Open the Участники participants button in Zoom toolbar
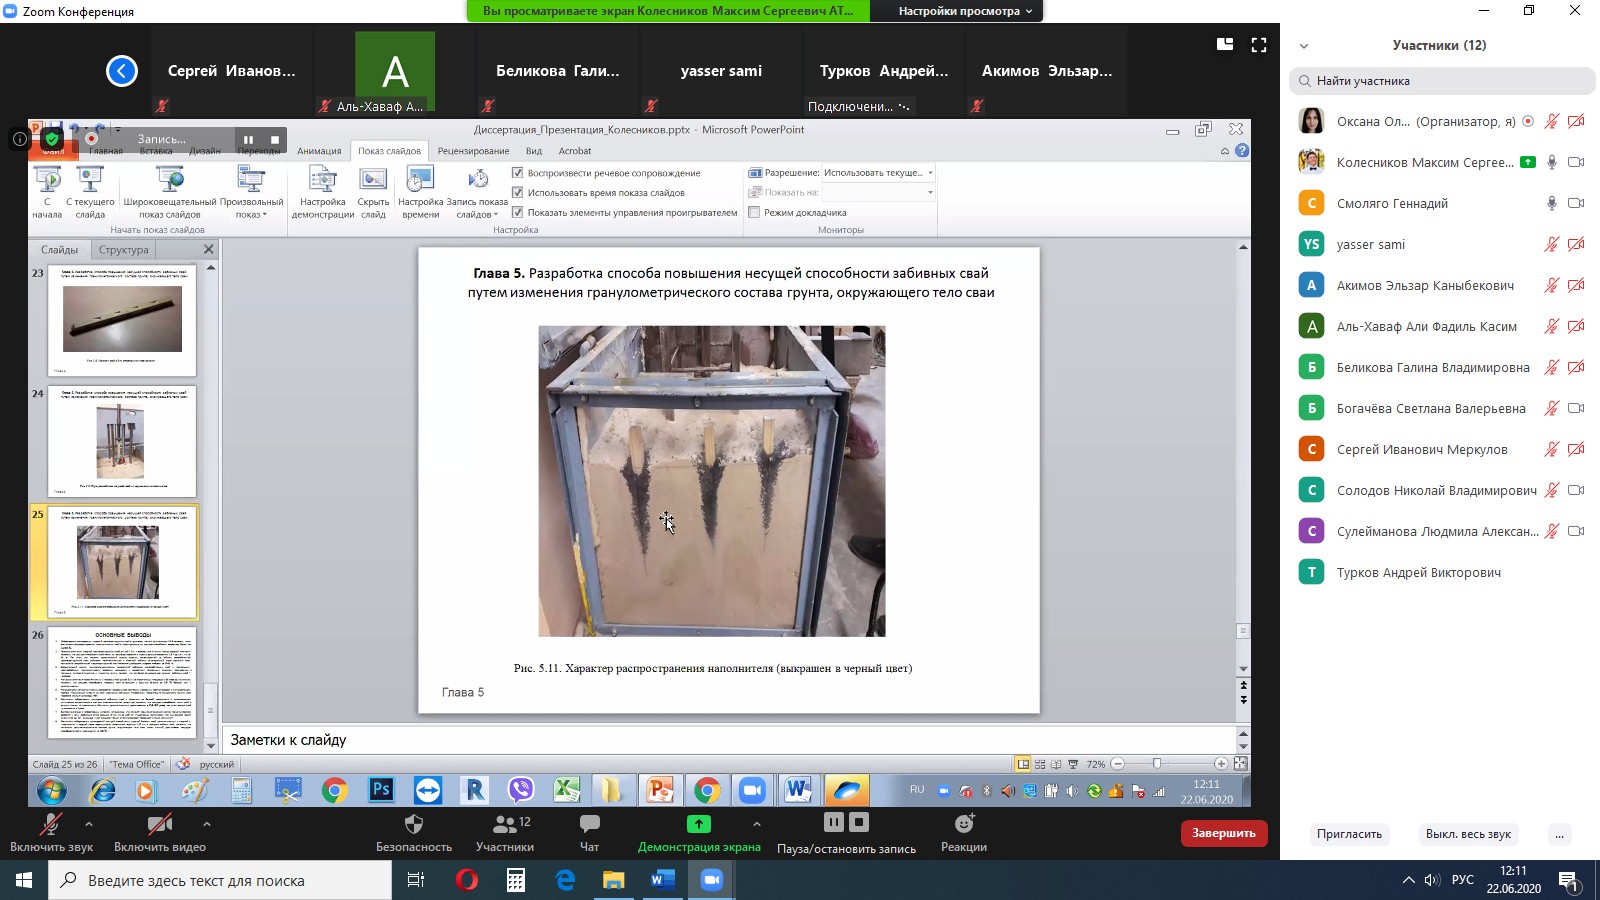Viewport: 1600px width, 900px height. click(505, 832)
